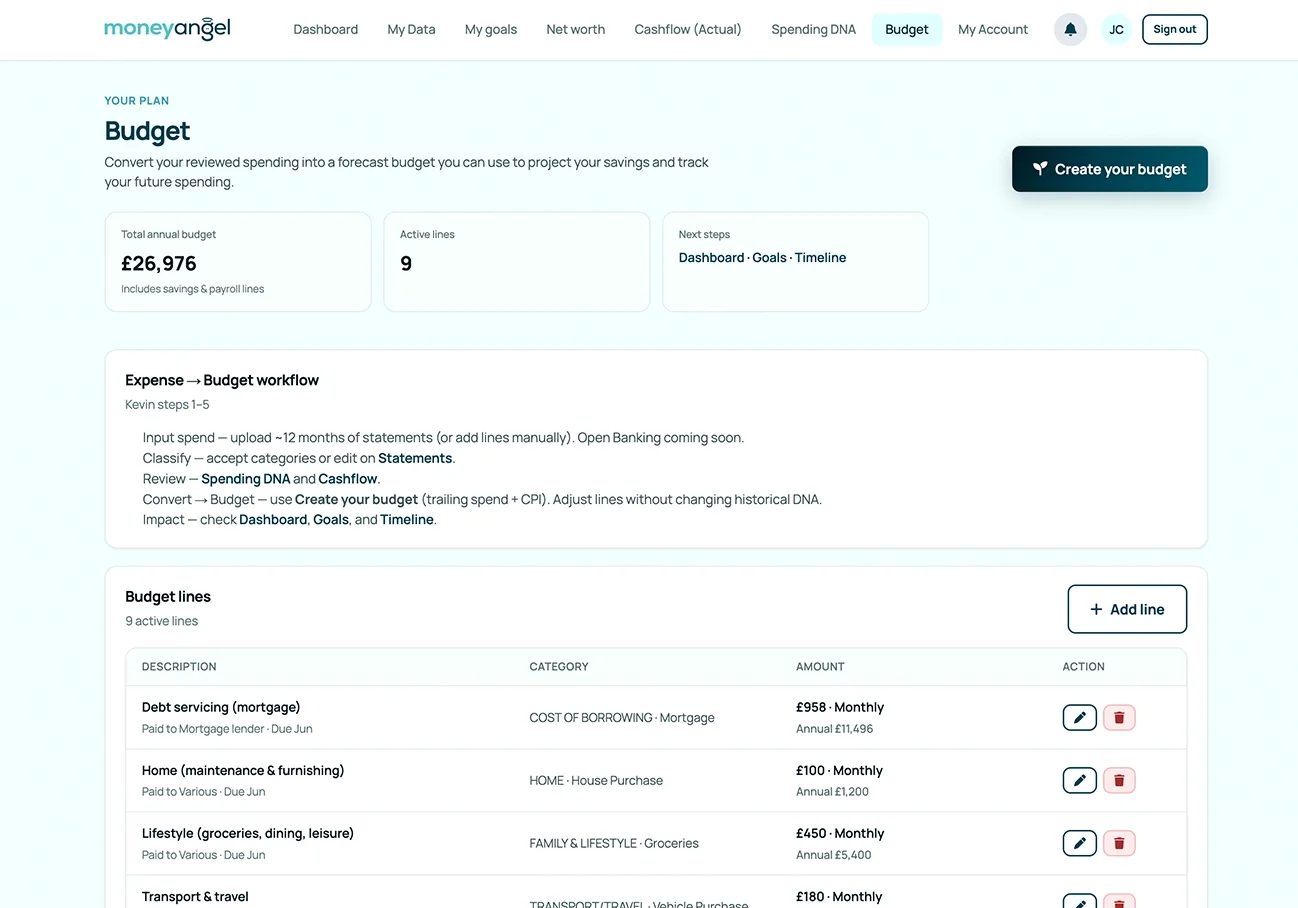Open Cashflow link in workflow Review step
The image size is (1298, 908).
pyautogui.click(x=348, y=479)
